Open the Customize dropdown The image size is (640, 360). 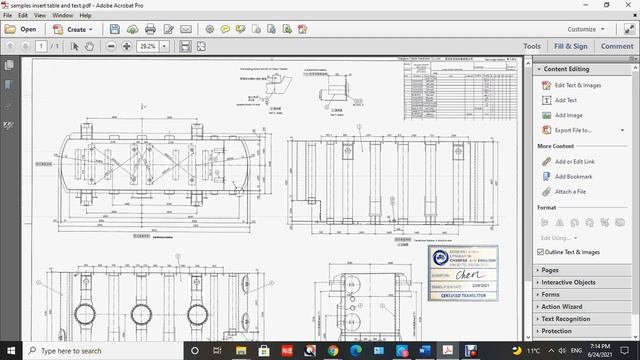coord(586,29)
